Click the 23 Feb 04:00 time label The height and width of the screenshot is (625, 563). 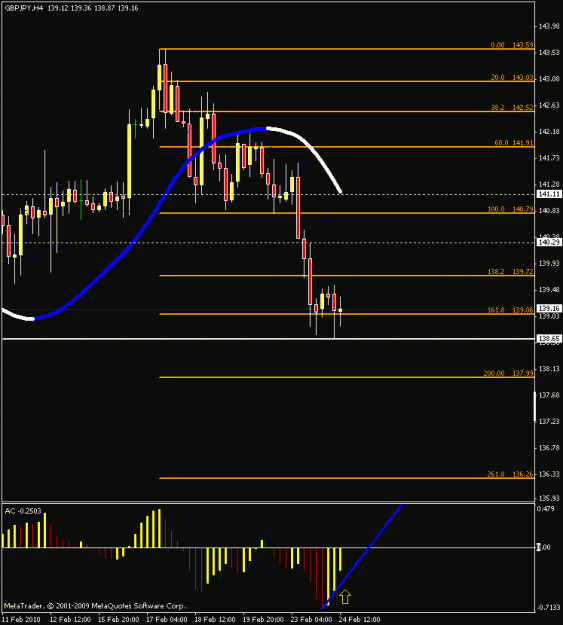pos(311,619)
